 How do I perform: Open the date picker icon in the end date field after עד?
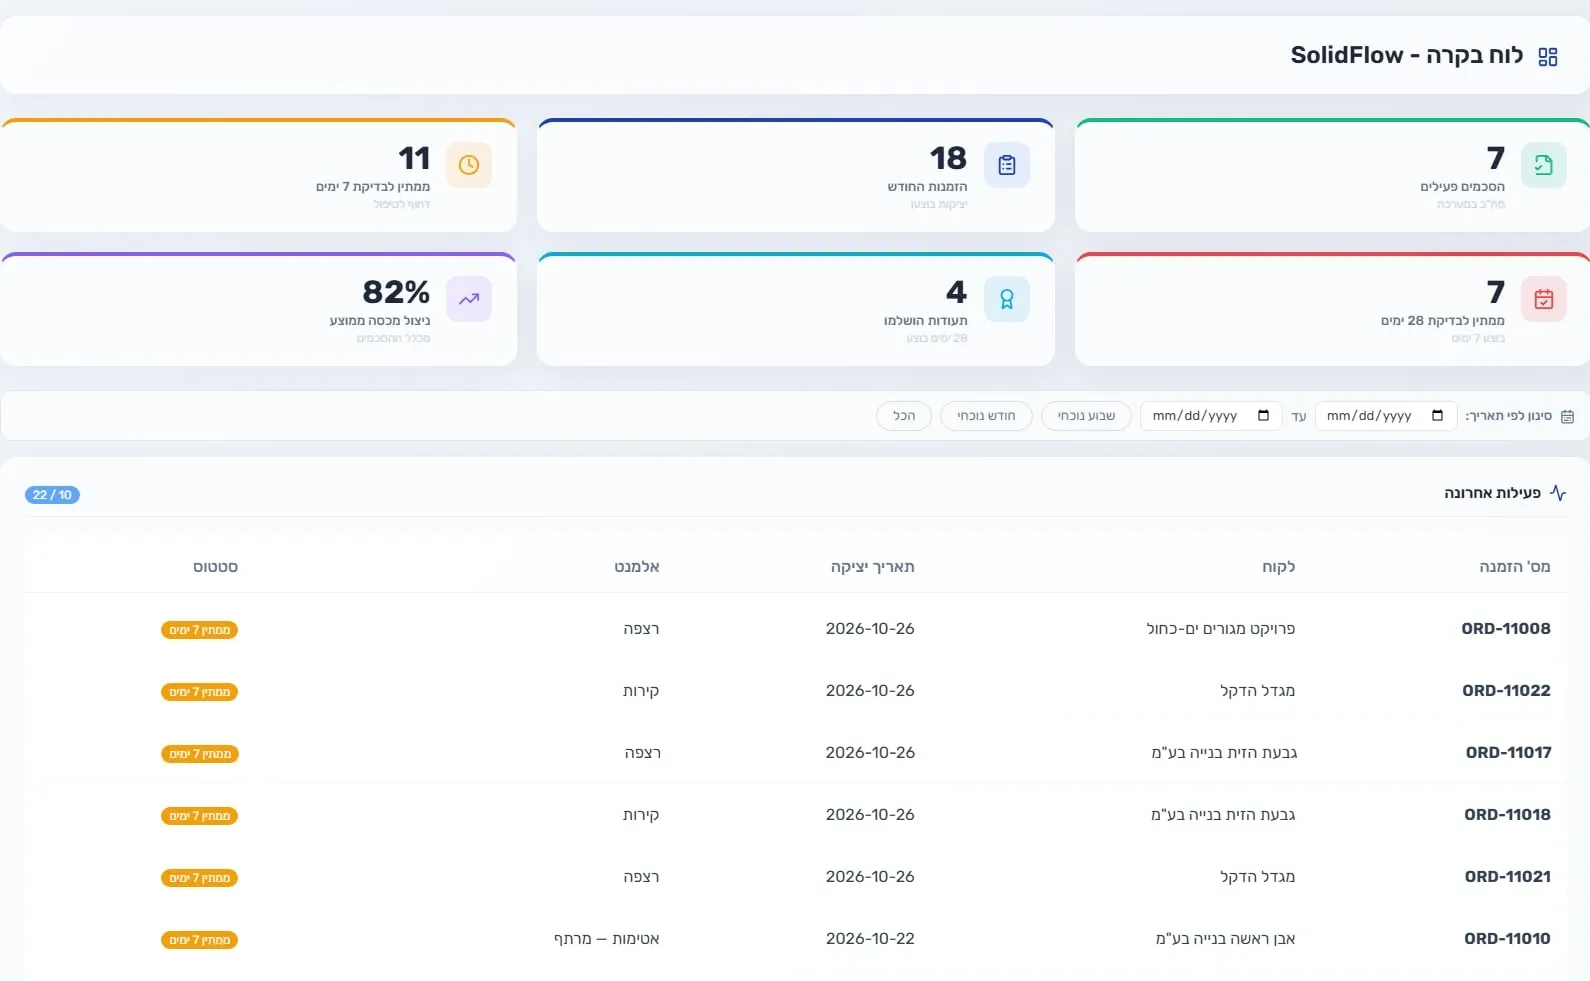tap(1263, 416)
